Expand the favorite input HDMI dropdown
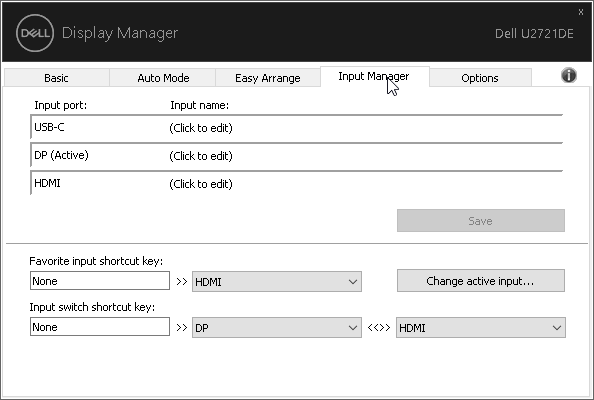Image resolution: width=594 pixels, height=400 pixels. [x=277, y=282]
